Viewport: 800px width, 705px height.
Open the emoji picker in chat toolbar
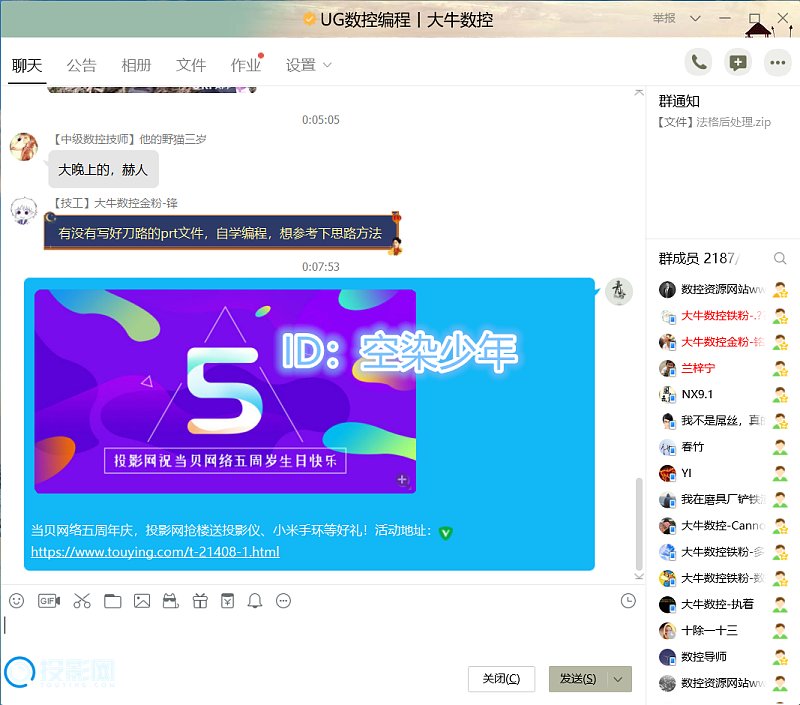(16, 601)
